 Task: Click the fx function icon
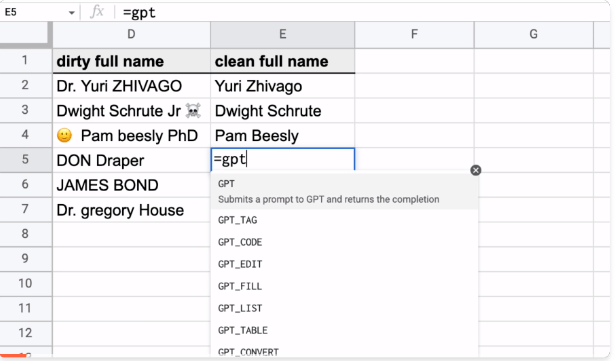pos(97,12)
